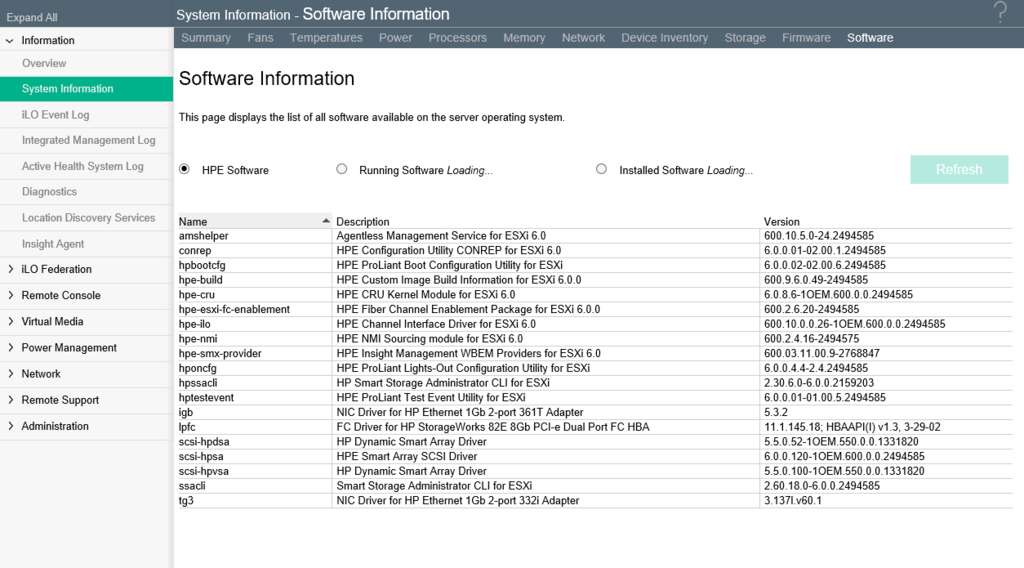The width and height of the screenshot is (1024, 568).
Task: Open the help question mark icon
Action: pos(1000,12)
